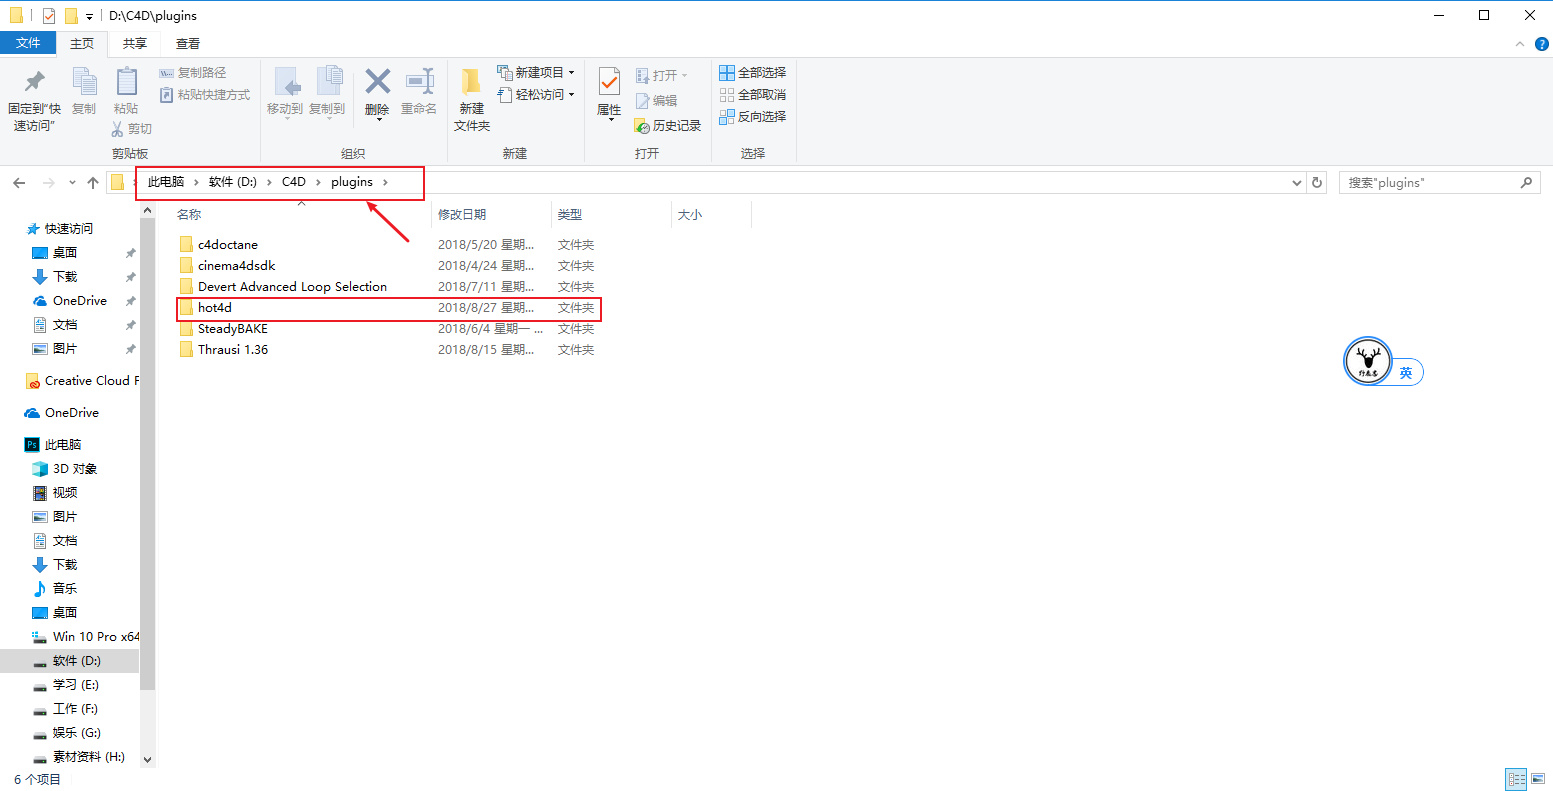Image resolution: width=1553 pixels, height=791 pixels.
Task: Switch to Large Icons view in status bar
Action: coord(1538,779)
